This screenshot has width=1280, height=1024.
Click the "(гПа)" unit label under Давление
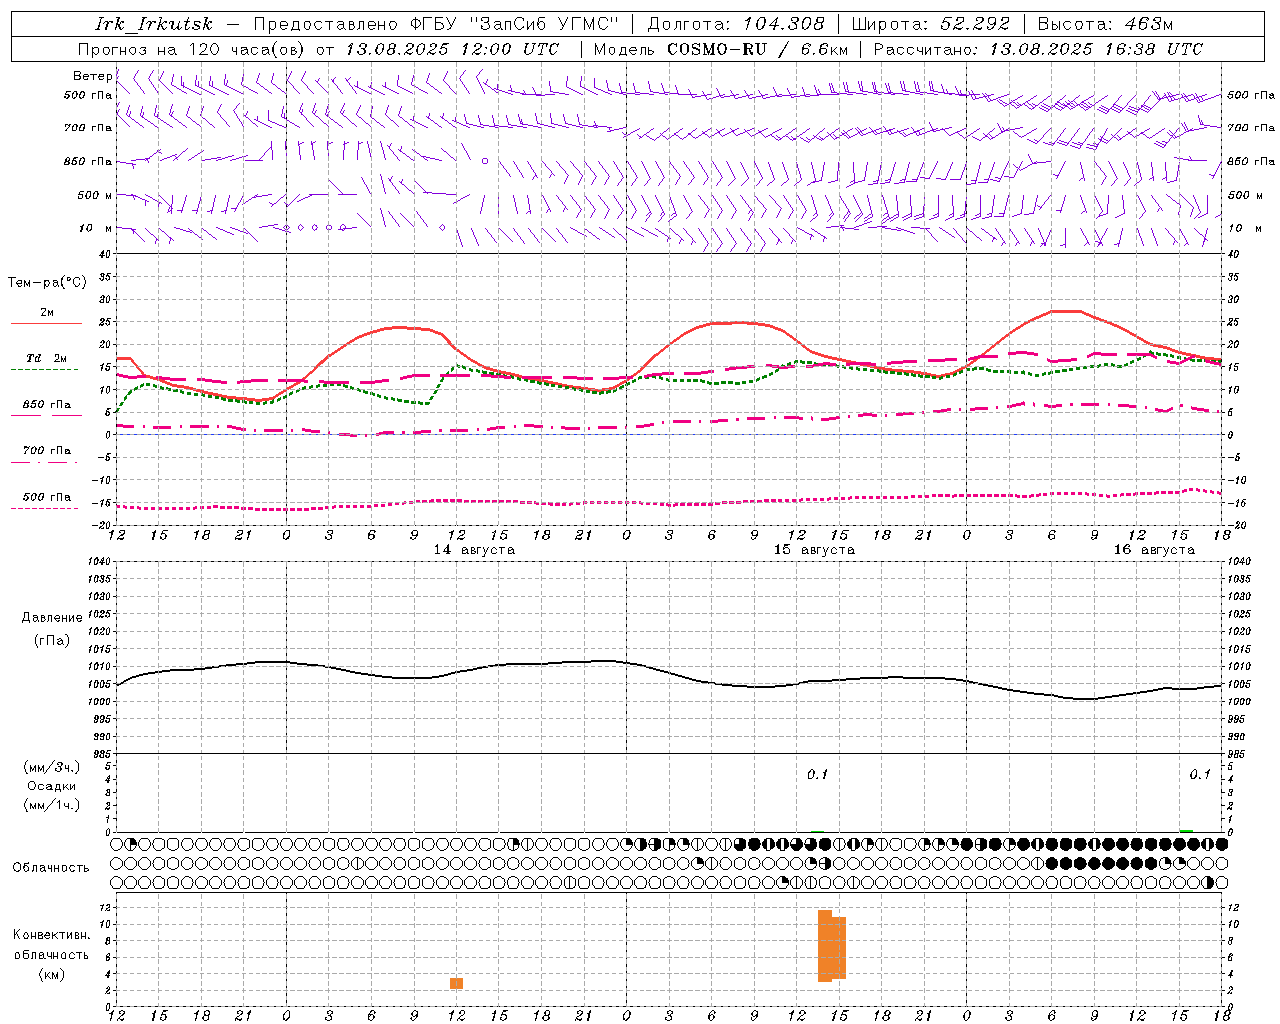[x=51, y=641]
